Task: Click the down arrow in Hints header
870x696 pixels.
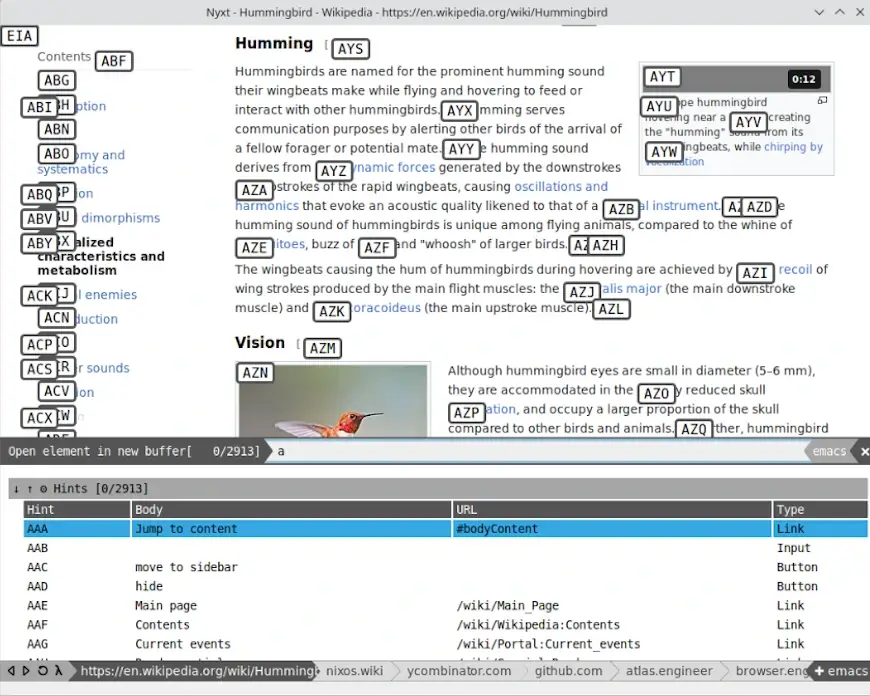Action: point(16,489)
